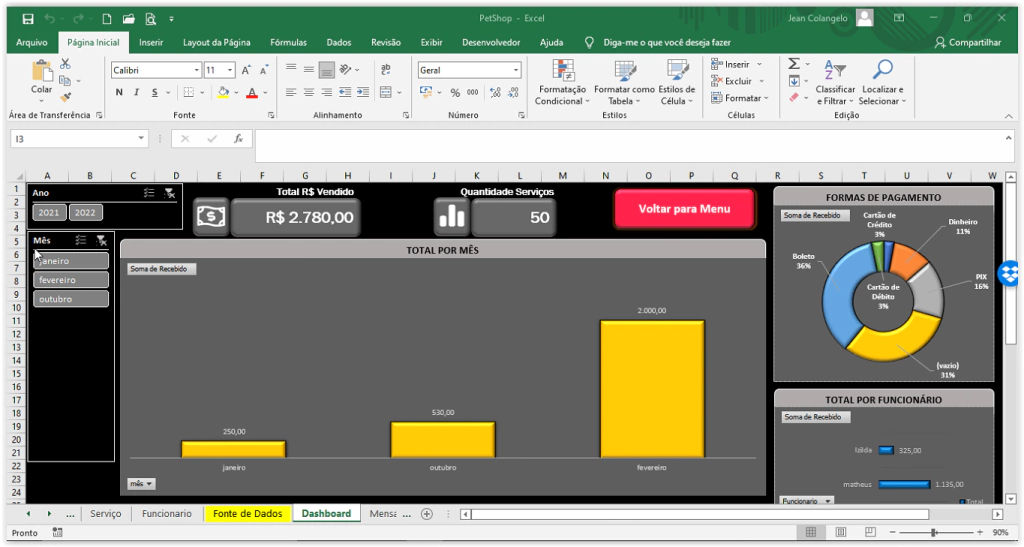
Task: Toggle bold formatting
Action: click(119, 92)
